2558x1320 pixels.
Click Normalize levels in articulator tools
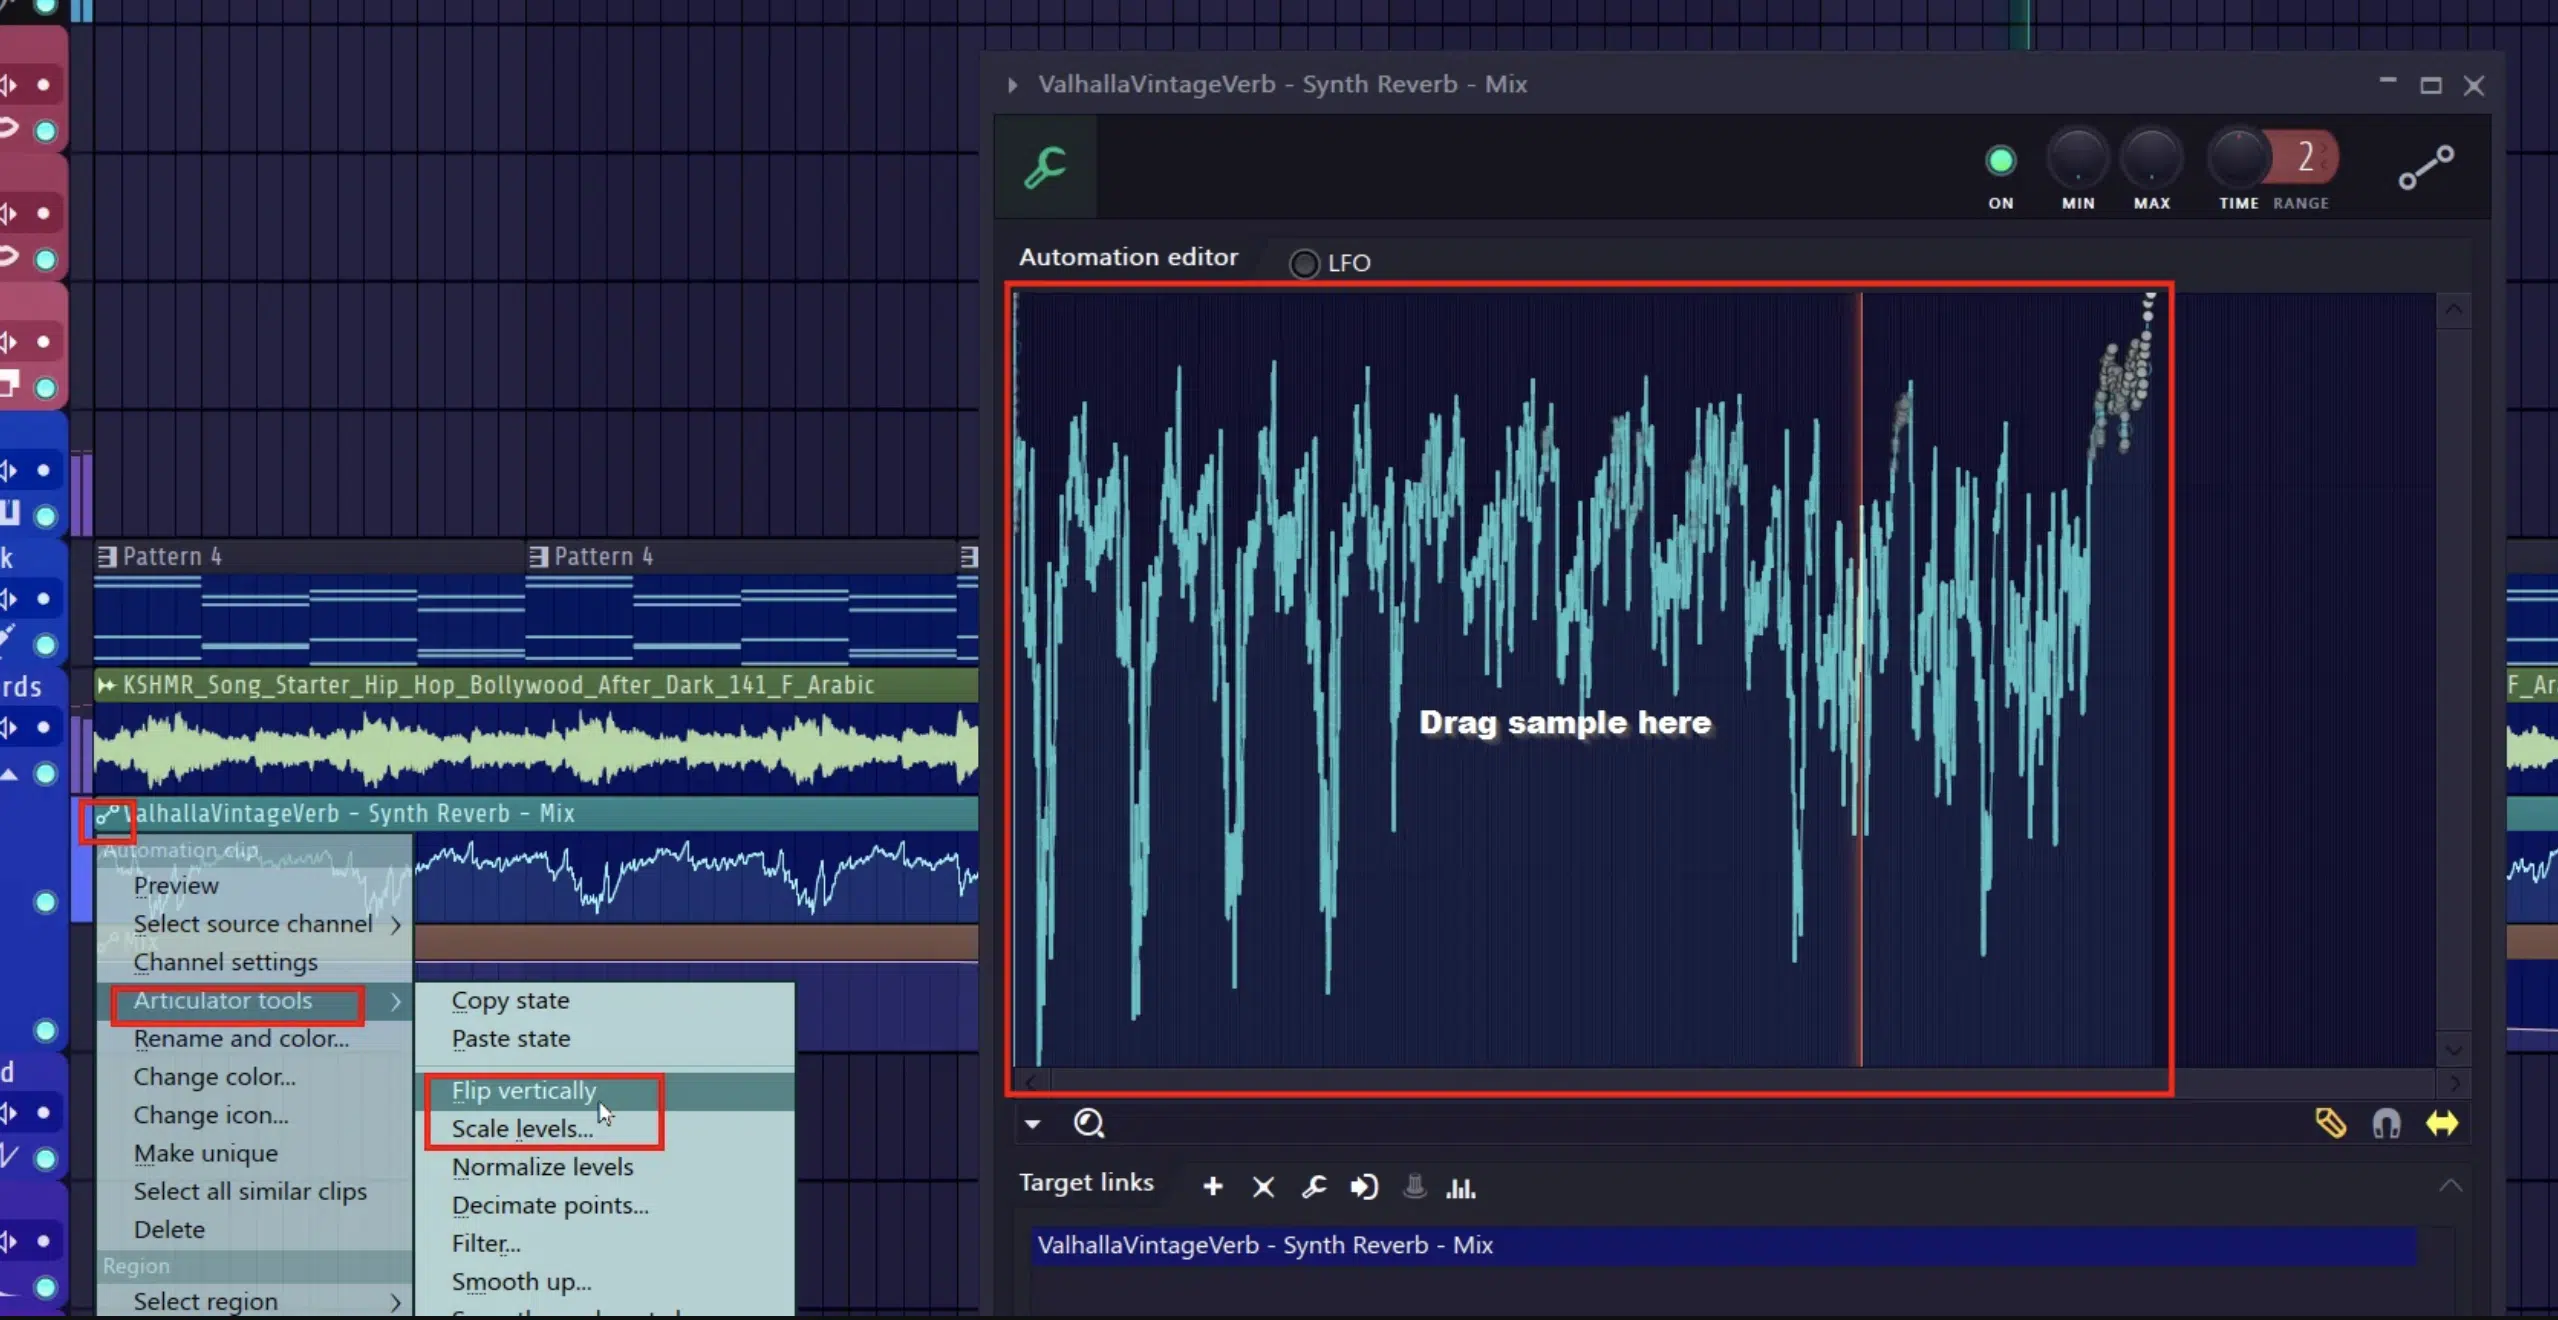542,1165
